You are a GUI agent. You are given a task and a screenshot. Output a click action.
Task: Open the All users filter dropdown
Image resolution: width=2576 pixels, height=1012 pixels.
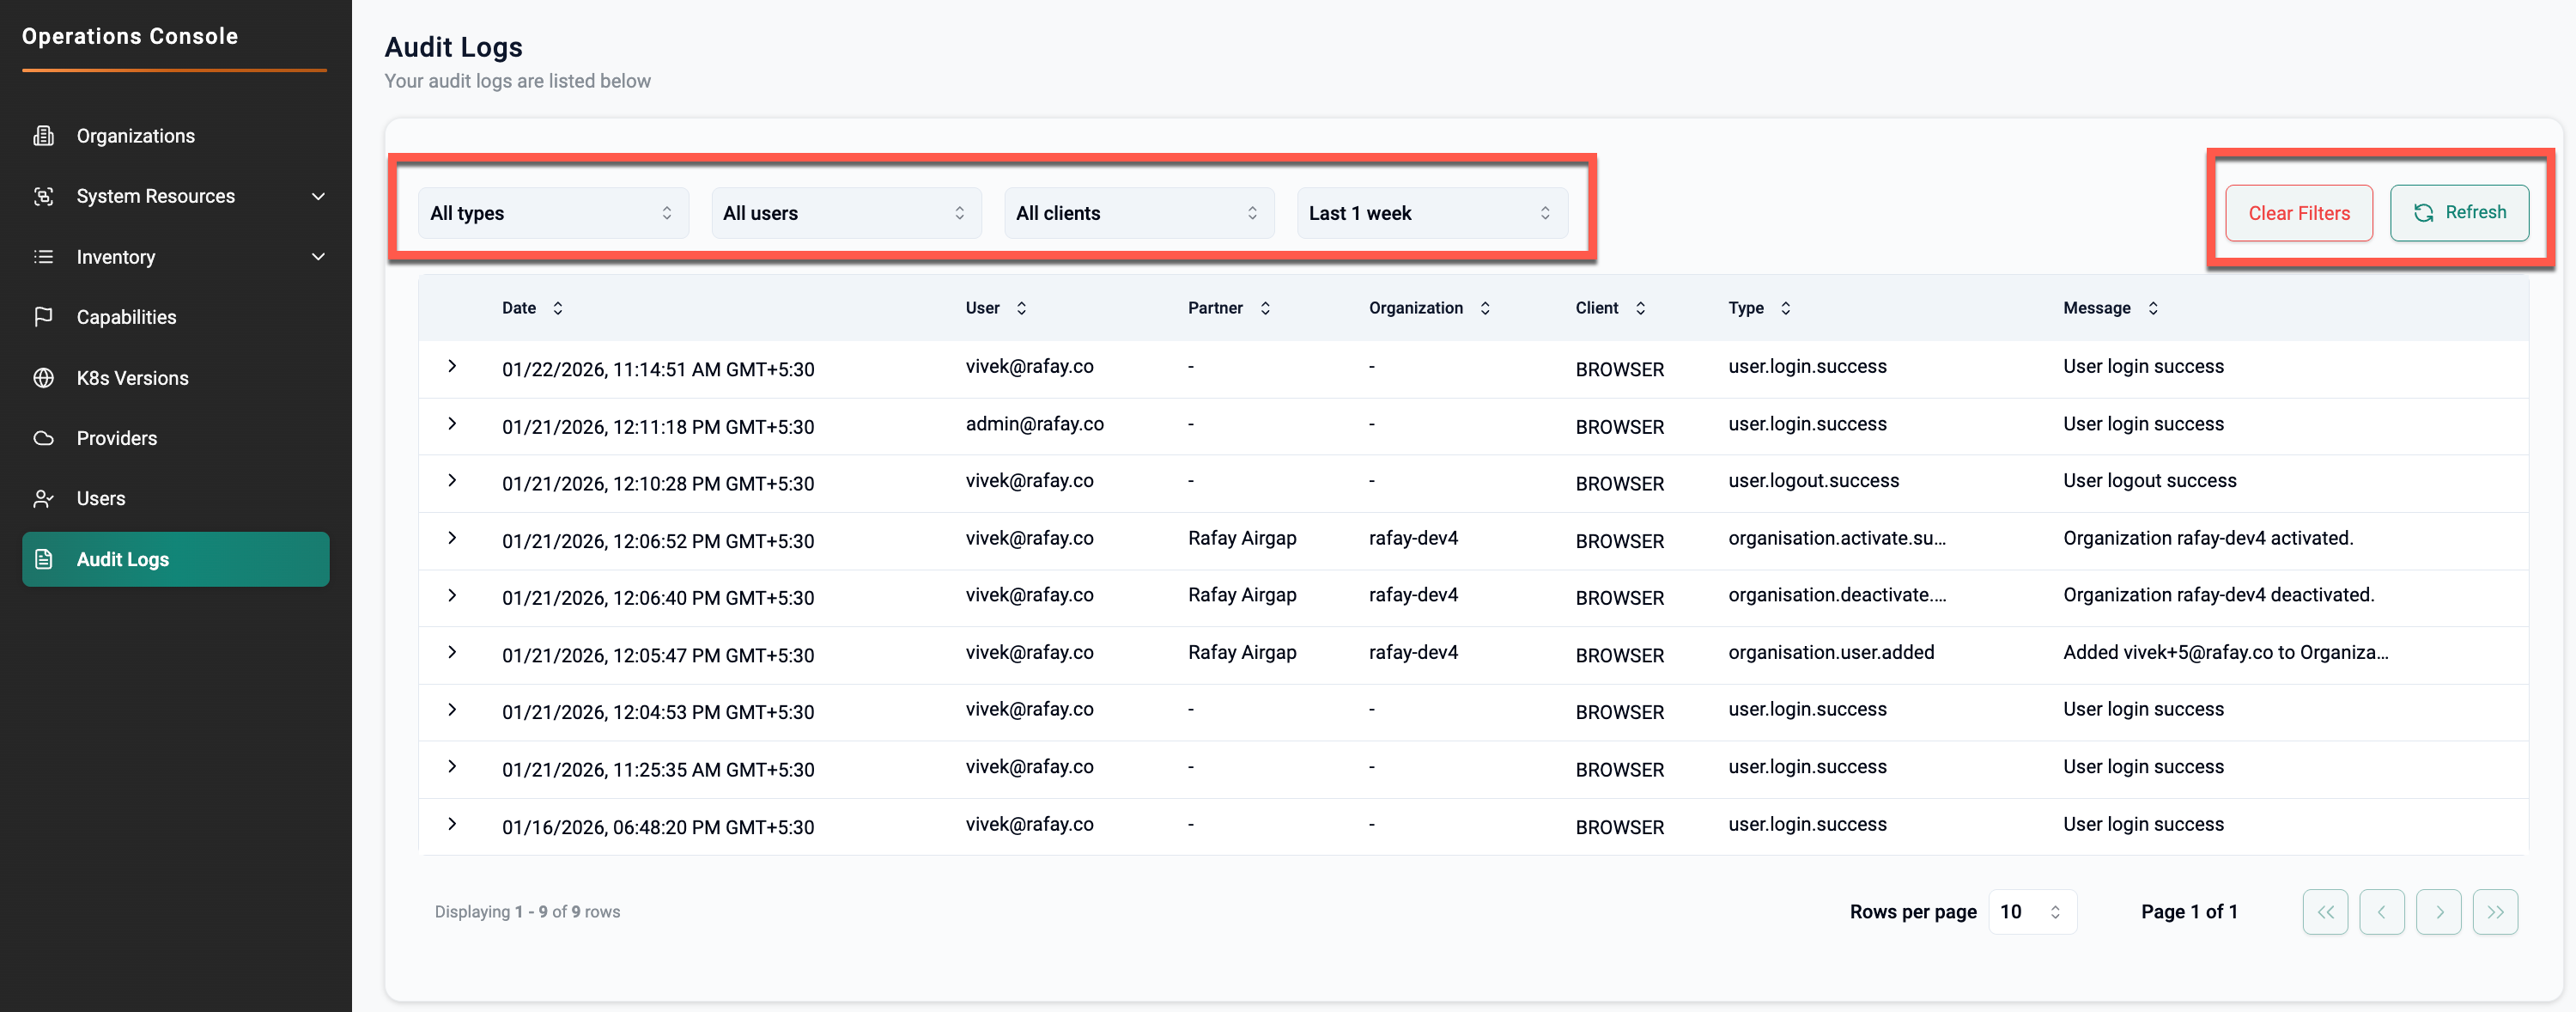(845, 213)
